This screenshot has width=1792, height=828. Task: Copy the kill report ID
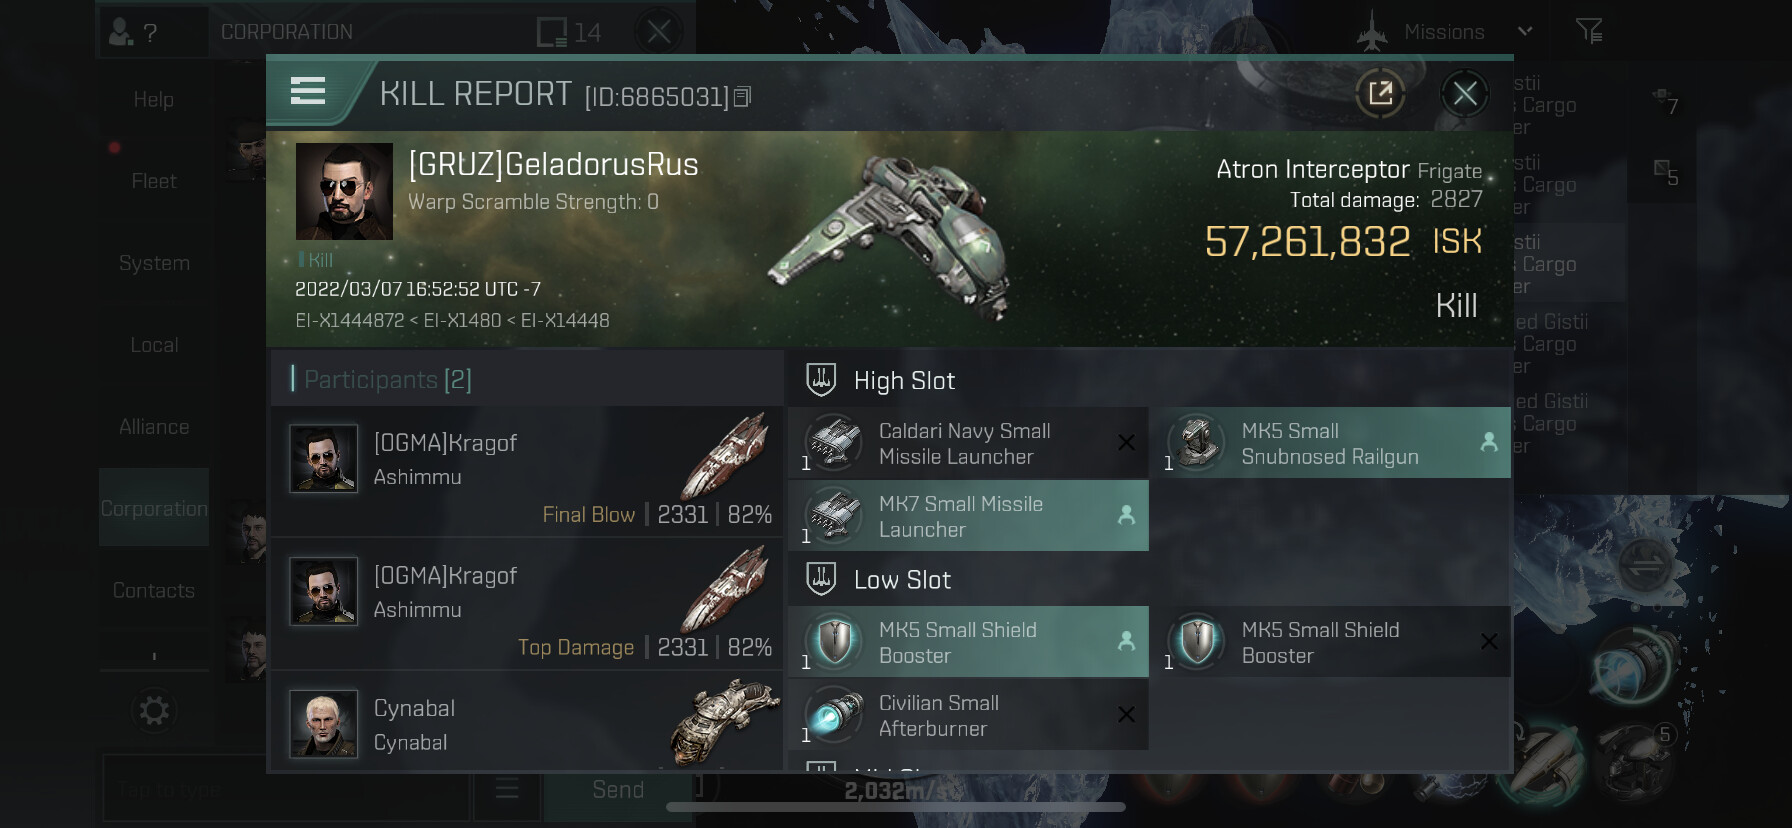pos(742,97)
